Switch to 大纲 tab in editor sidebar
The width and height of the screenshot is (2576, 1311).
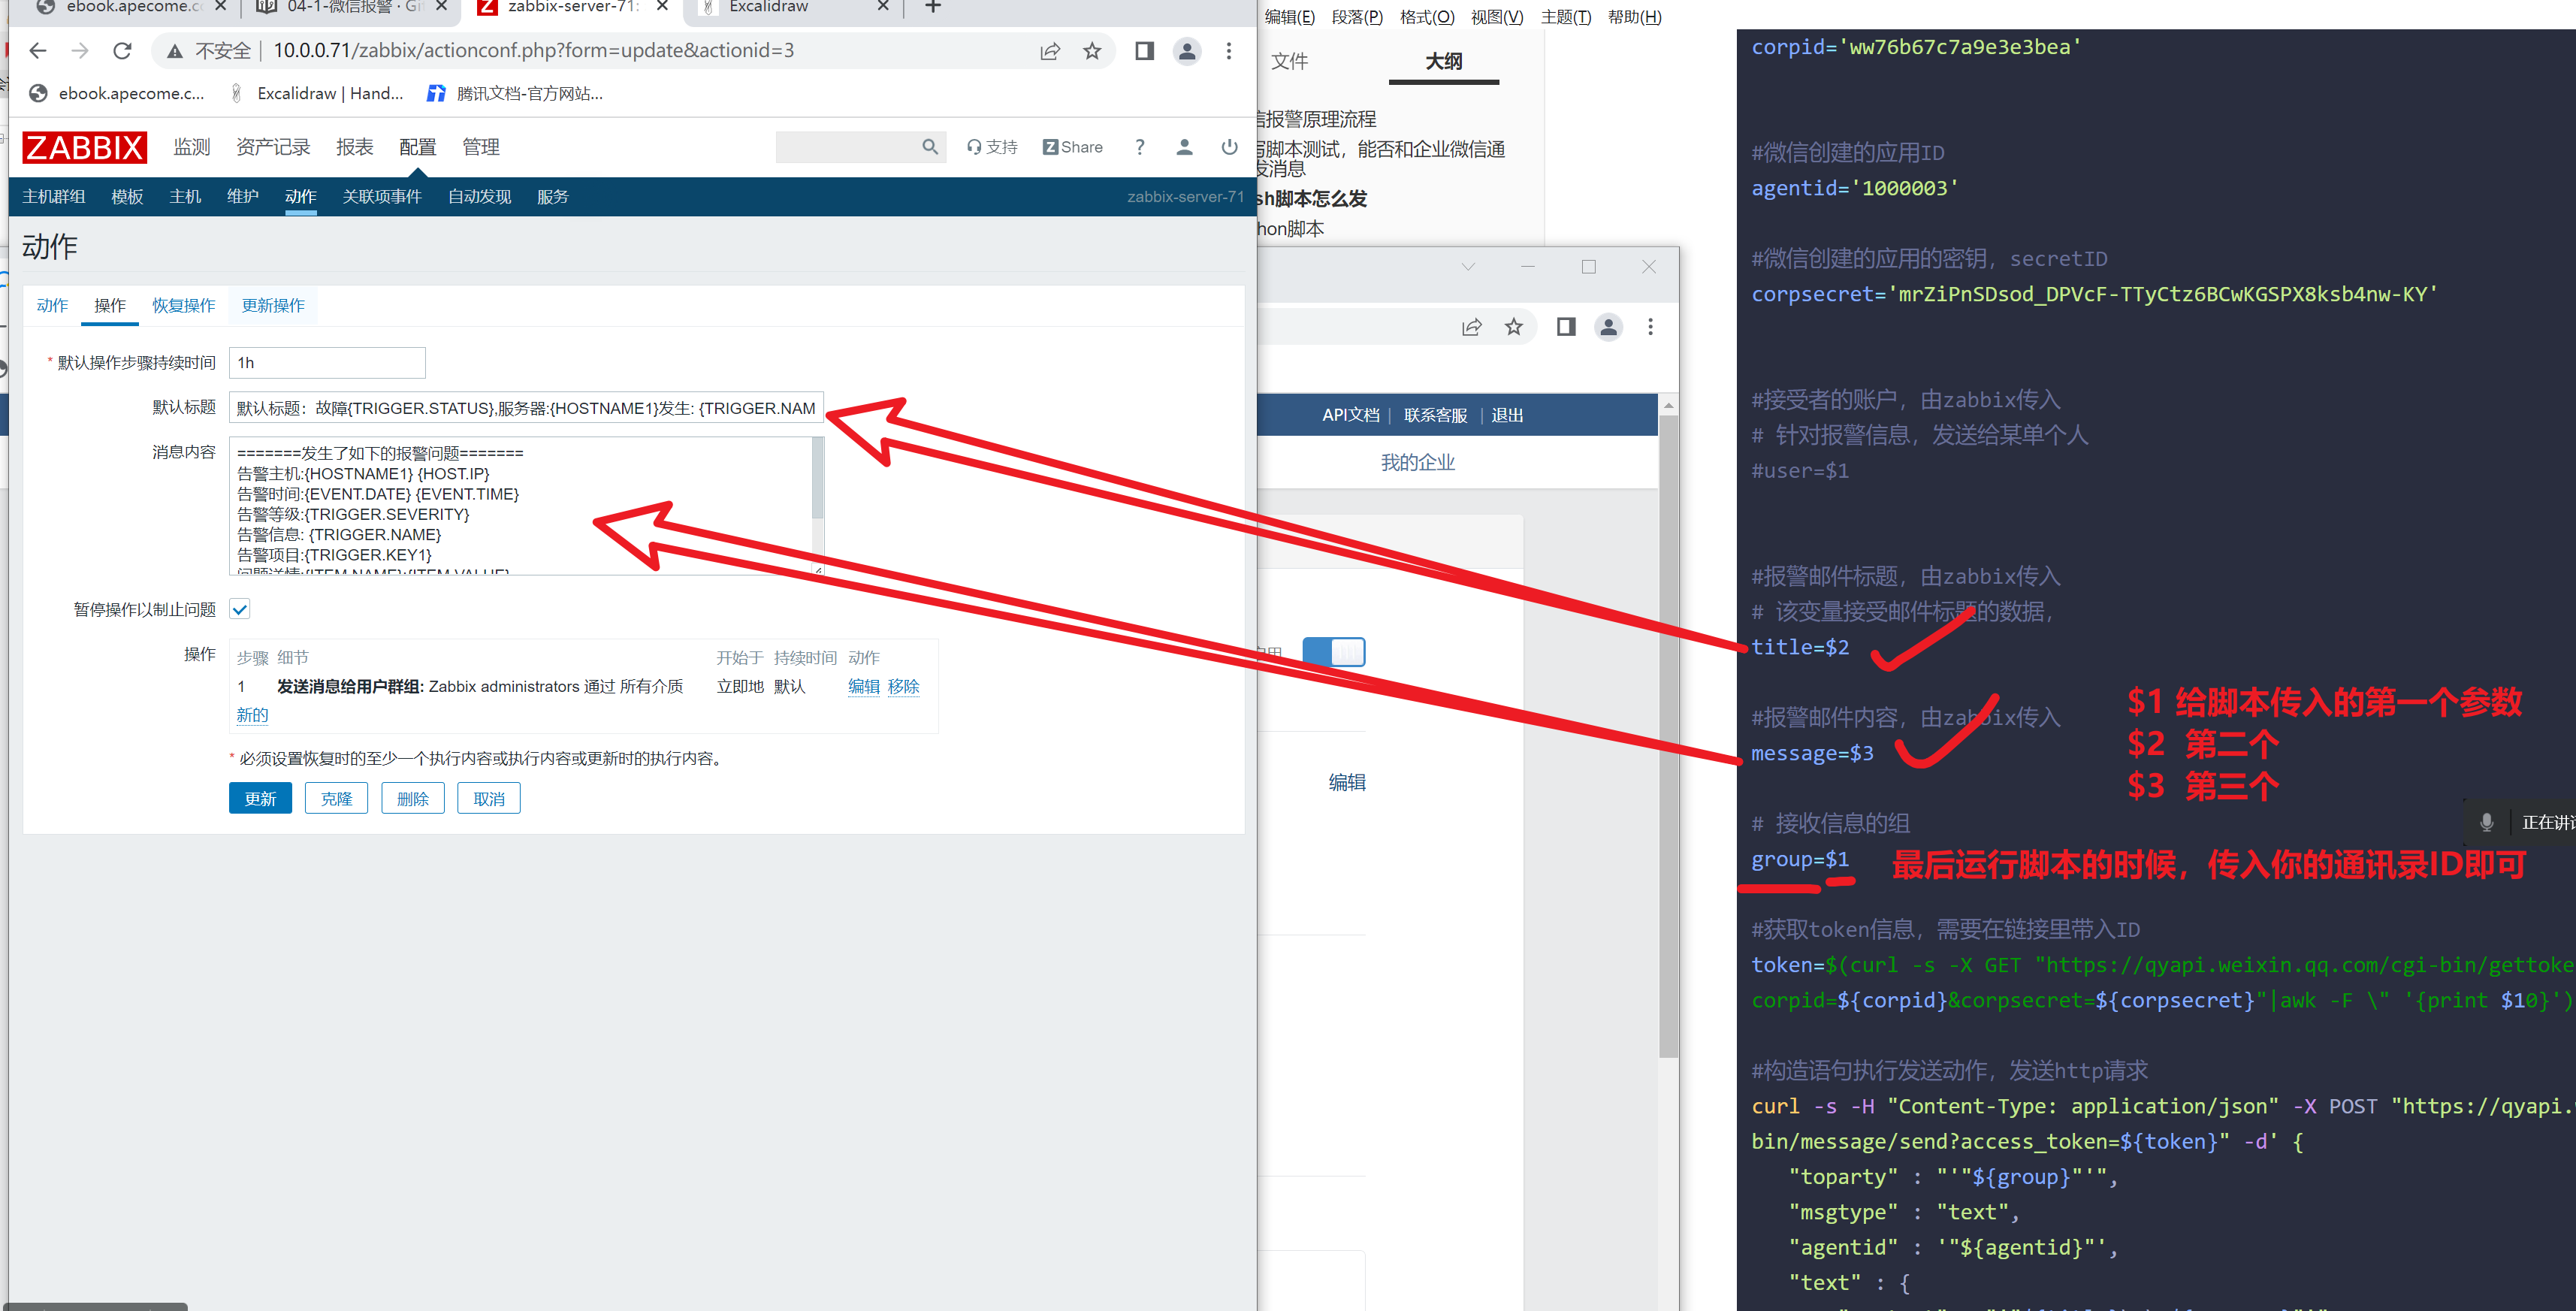click(1443, 61)
